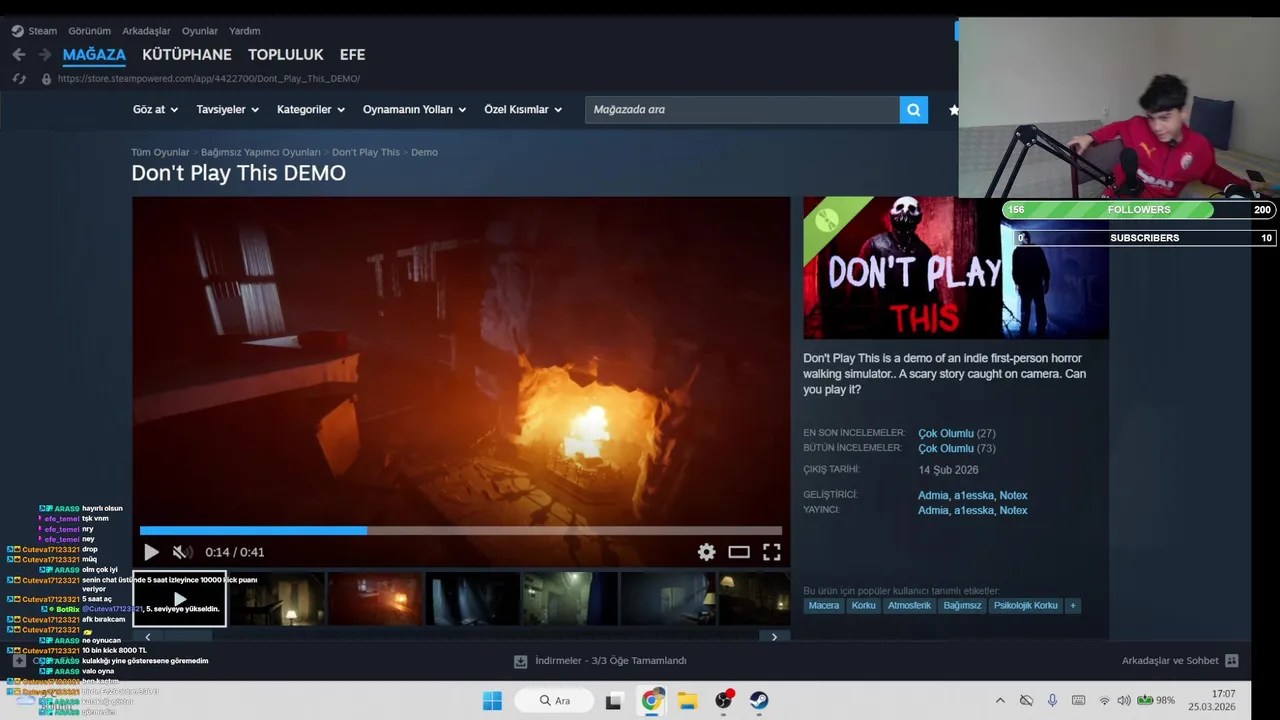Open the Oyunlar menu
1280x720 pixels.
(x=199, y=31)
